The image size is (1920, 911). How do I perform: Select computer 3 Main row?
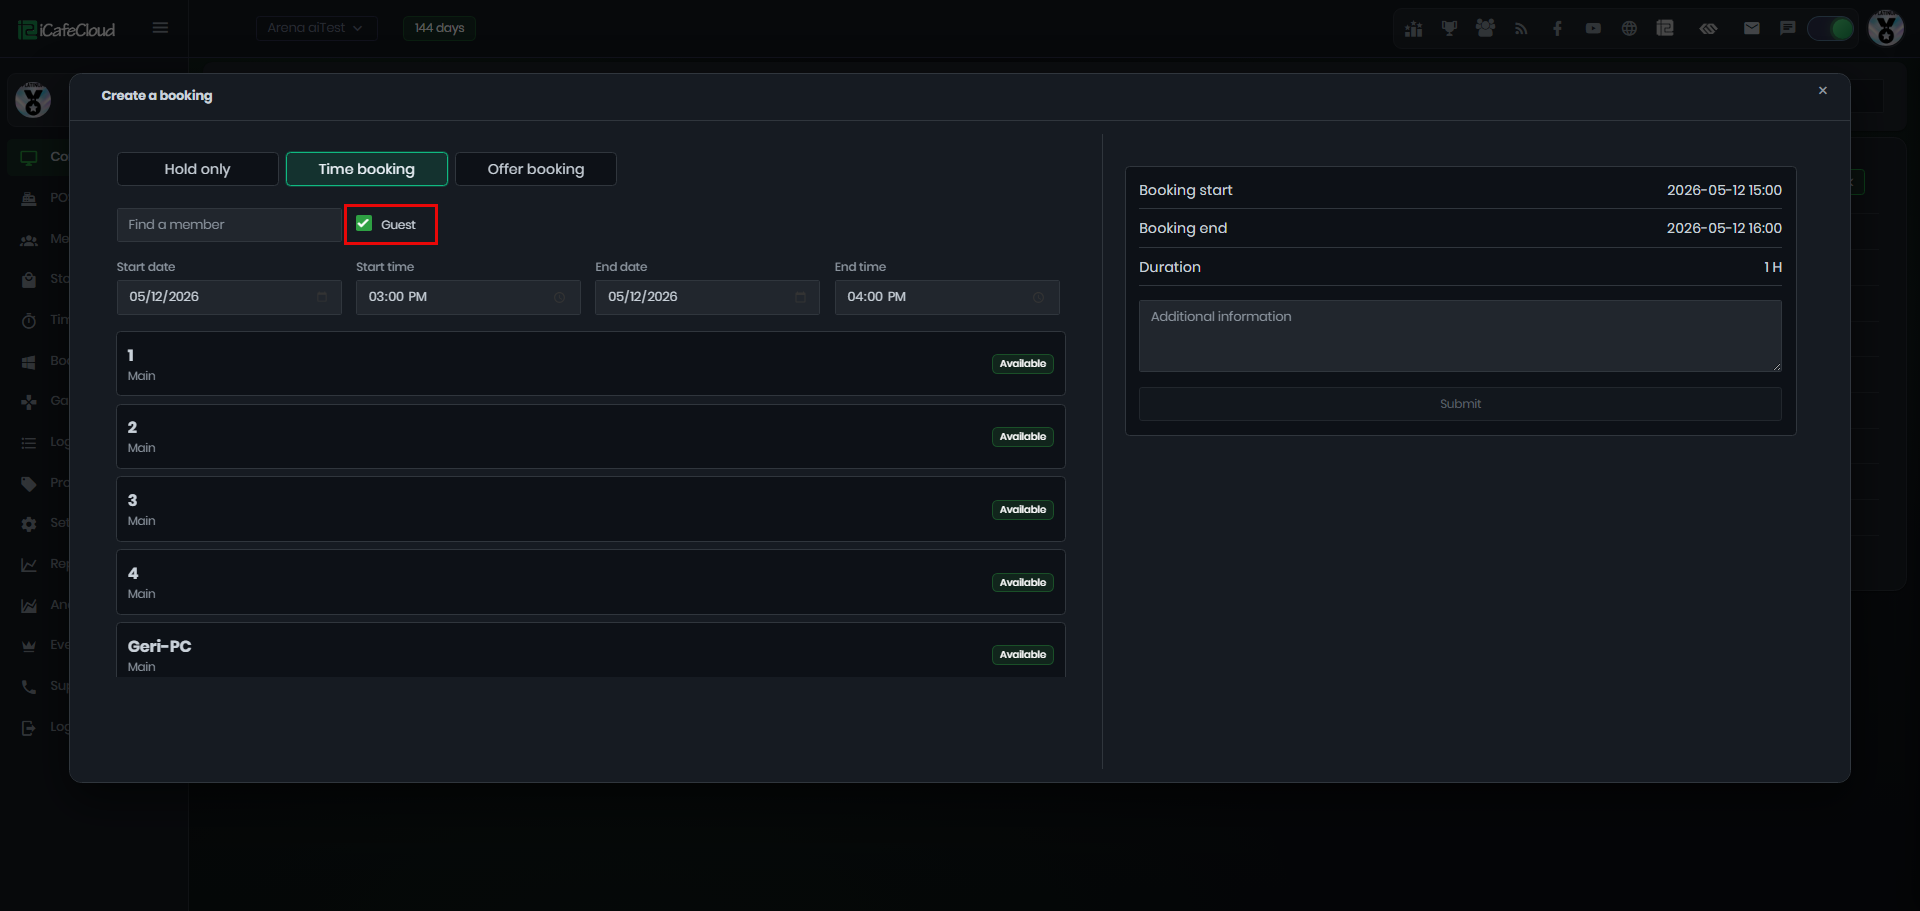[x=591, y=509]
